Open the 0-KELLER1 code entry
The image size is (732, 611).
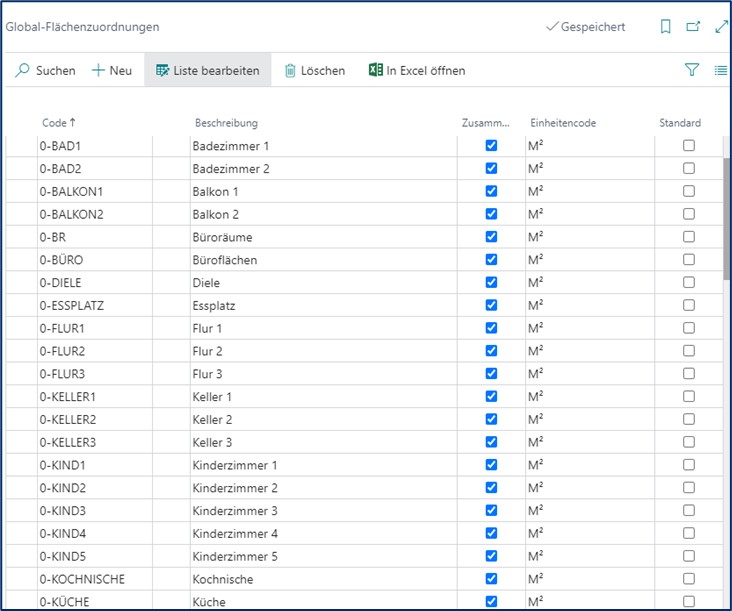tap(68, 397)
